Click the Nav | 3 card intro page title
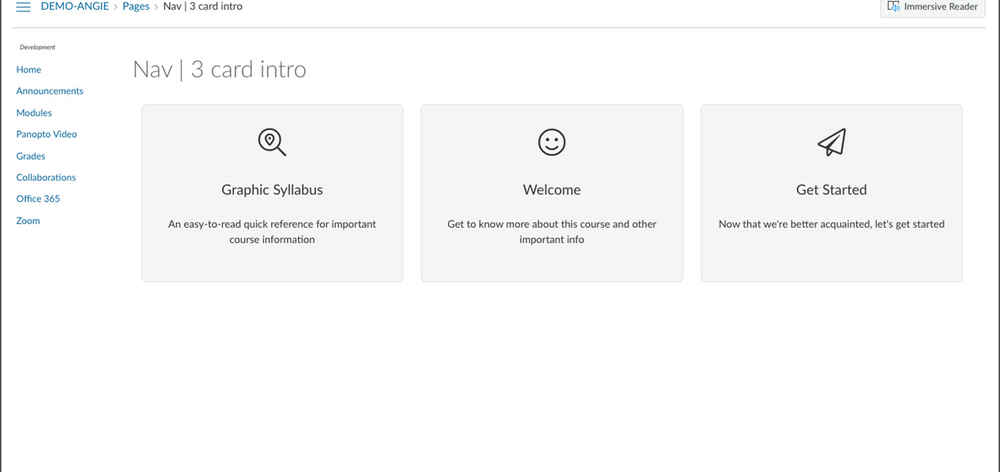 click(x=219, y=70)
